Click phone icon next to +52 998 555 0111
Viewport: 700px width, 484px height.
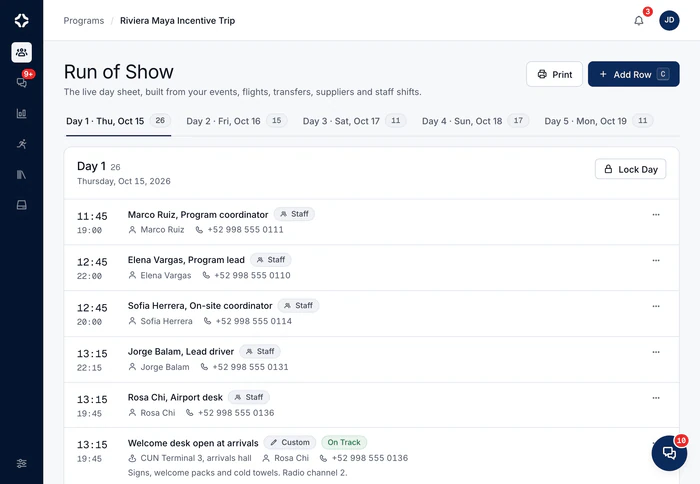coord(199,230)
